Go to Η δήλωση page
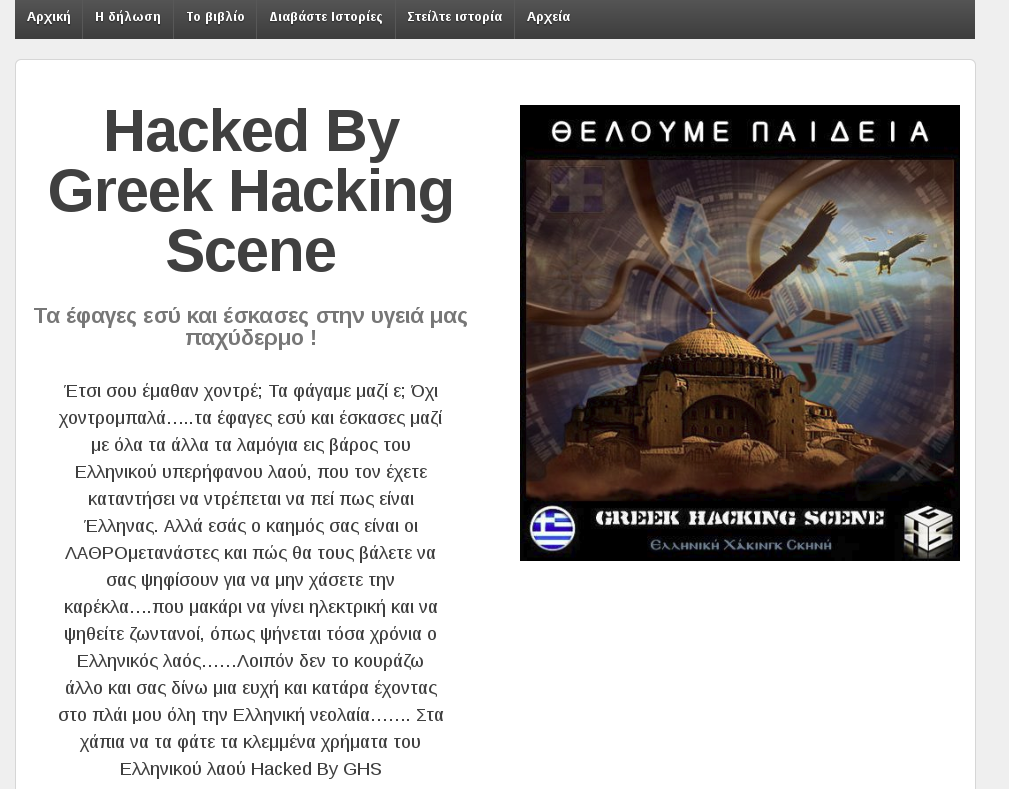Viewport: 1009px width, 789px height. (x=128, y=17)
